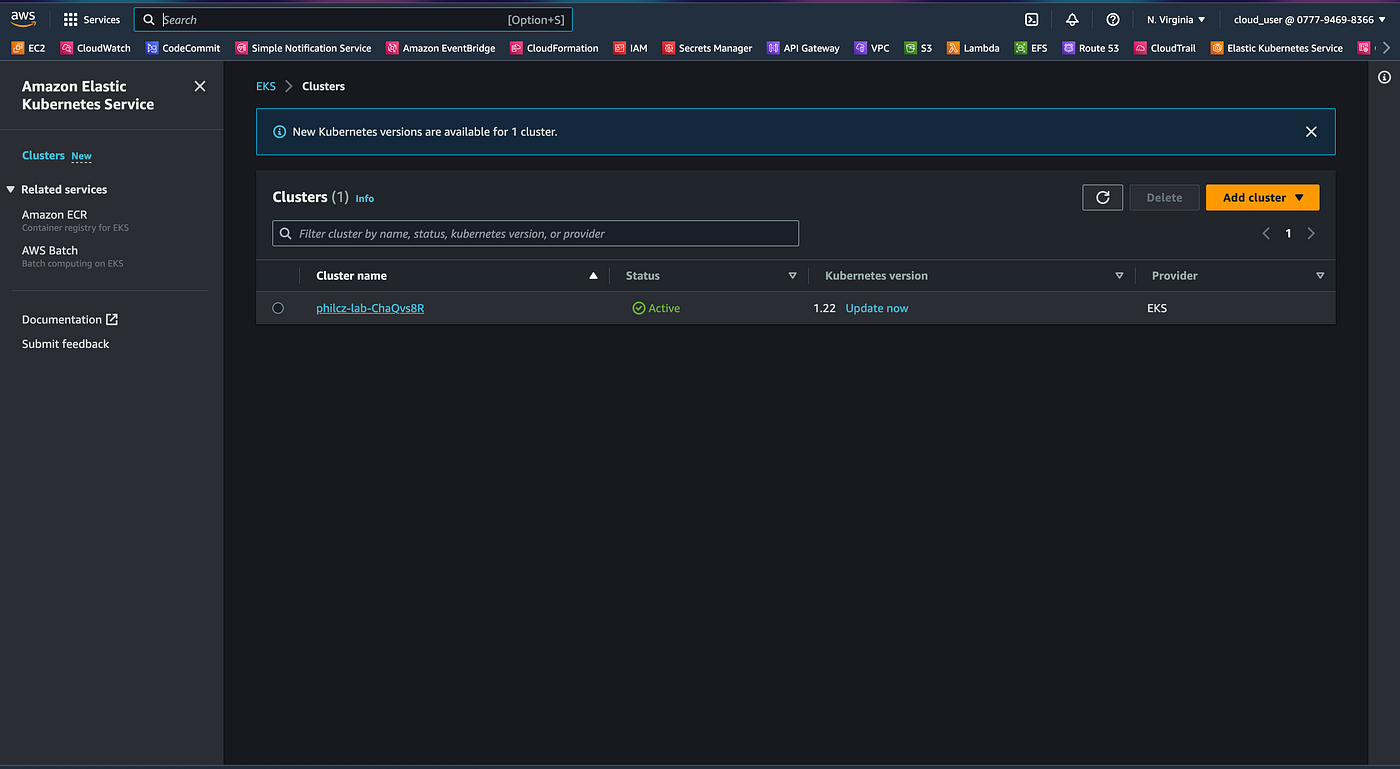This screenshot has width=1400, height=769.
Task: Click Update now for version 1.22
Action: pyautogui.click(x=877, y=308)
